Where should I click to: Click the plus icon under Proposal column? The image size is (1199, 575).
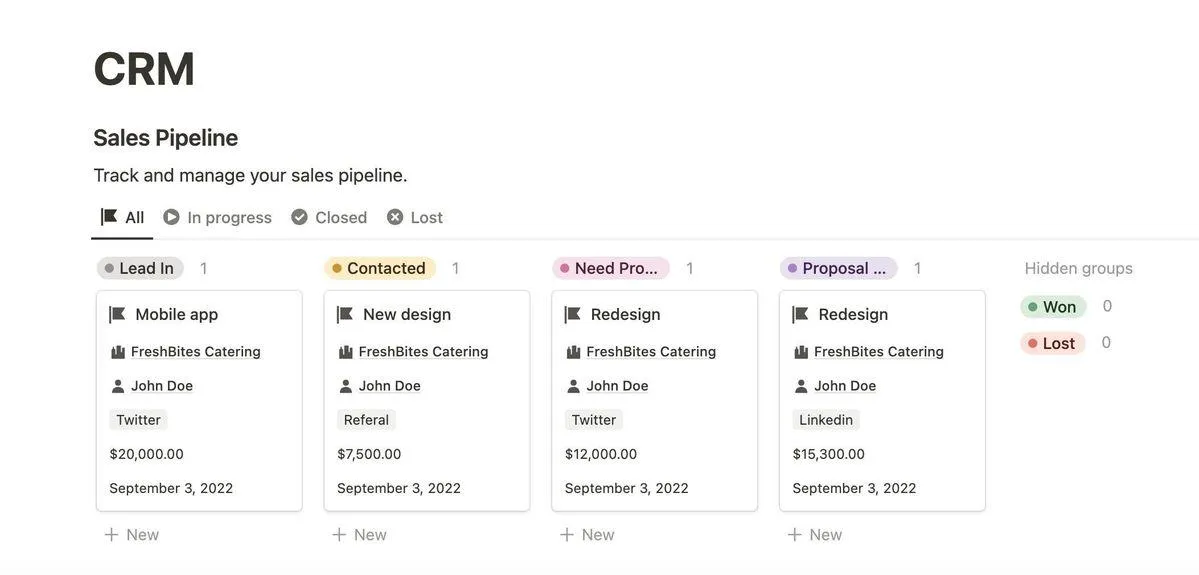[794, 534]
